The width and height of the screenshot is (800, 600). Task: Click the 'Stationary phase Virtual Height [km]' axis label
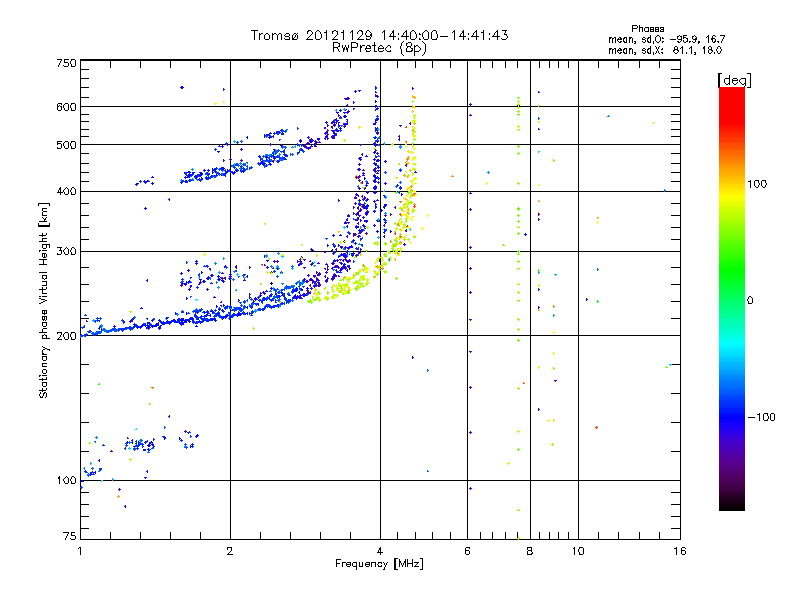pyautogui.click(x=44, y=300)
